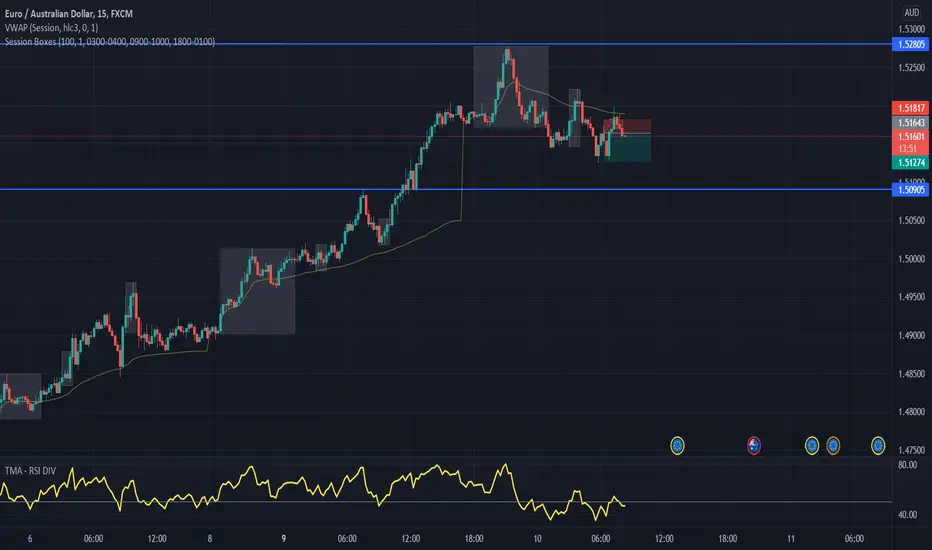Select the large shaded session box near the 1.50000 level
The height and width of the screenshot is (550, 932).
(x=257, y=291)
